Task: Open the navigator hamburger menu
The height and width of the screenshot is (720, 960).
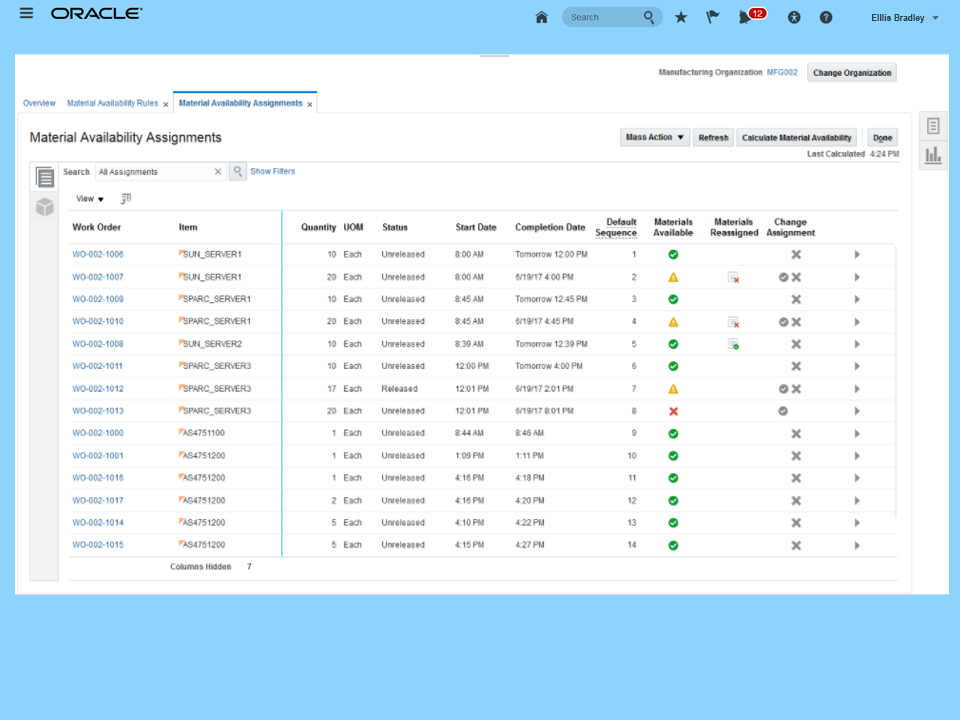Action: pyautogui.click(x=26, y=14)
